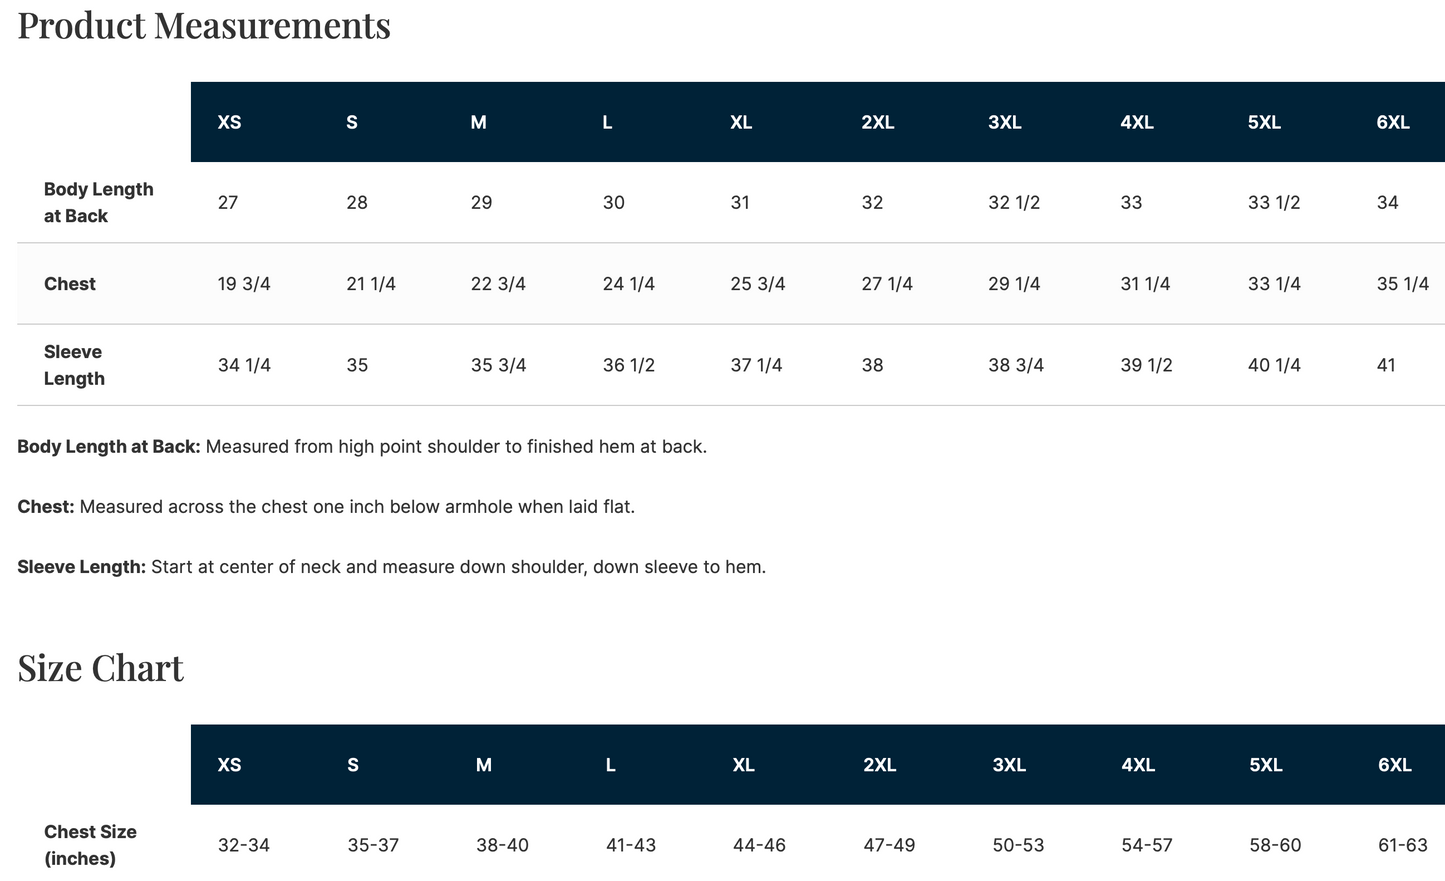Click the Body Length at Back row label

pos(99,202)
